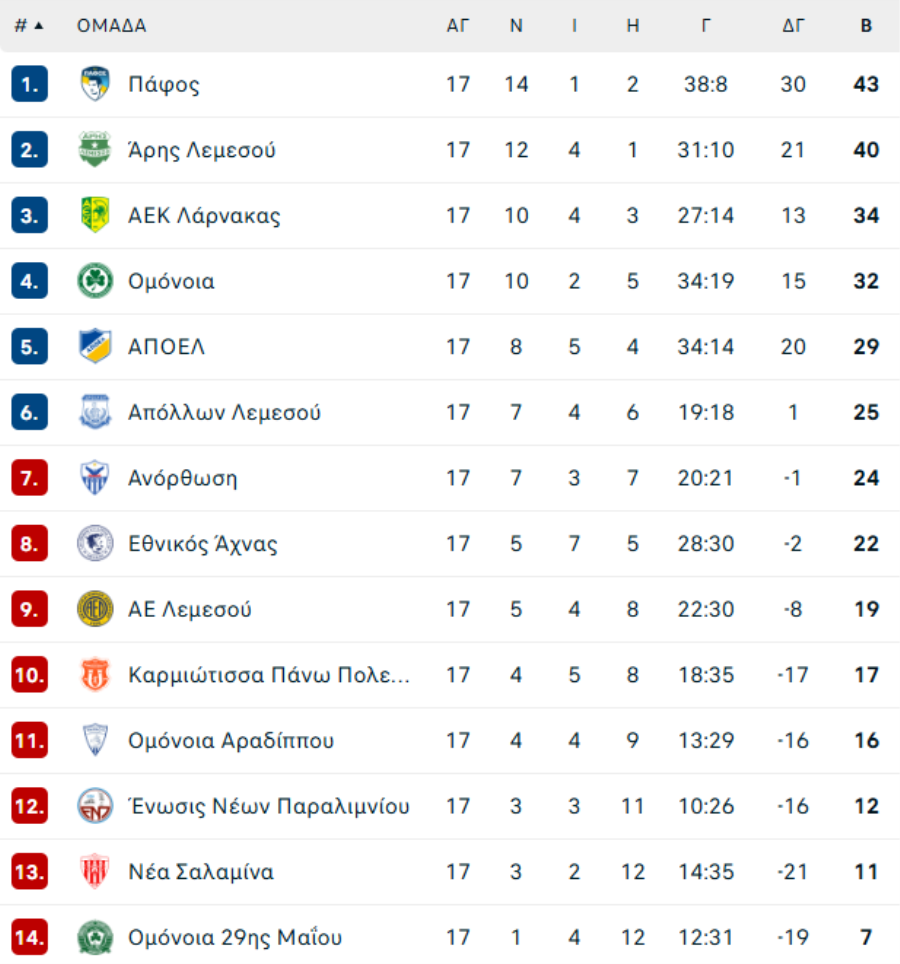Click the blue position 1 badge
The image size is (900, 964).
tap(30, 84)
